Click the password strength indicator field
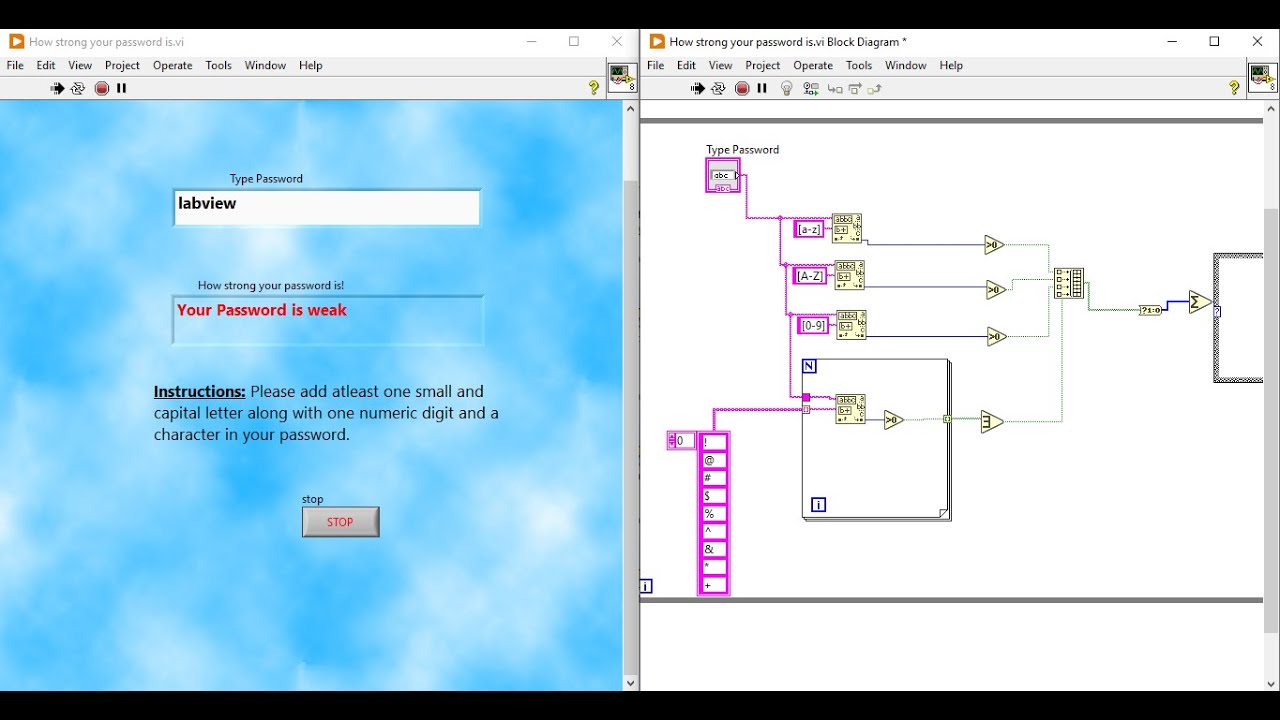 pyautogui.click(x=328, y=320)
